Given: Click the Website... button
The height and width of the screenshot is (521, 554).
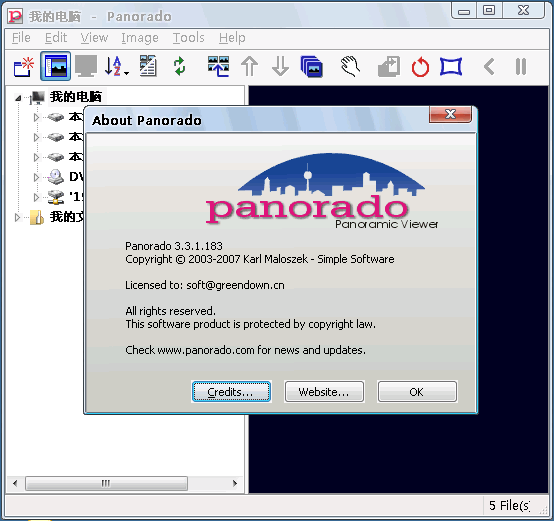Looking at the screenshot, I should coord(324,392).
